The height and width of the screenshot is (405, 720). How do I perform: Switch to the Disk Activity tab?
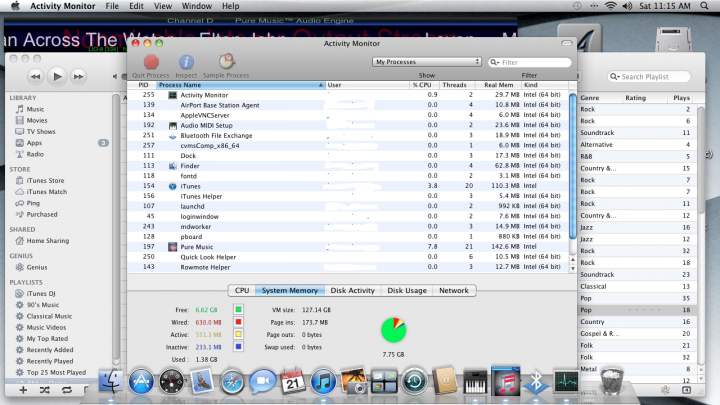(352, 290)
